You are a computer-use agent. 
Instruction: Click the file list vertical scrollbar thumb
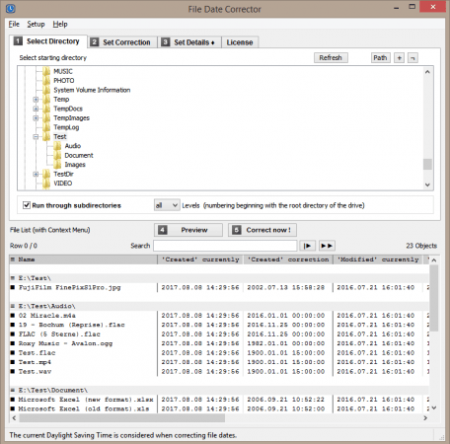pos(434,298)
